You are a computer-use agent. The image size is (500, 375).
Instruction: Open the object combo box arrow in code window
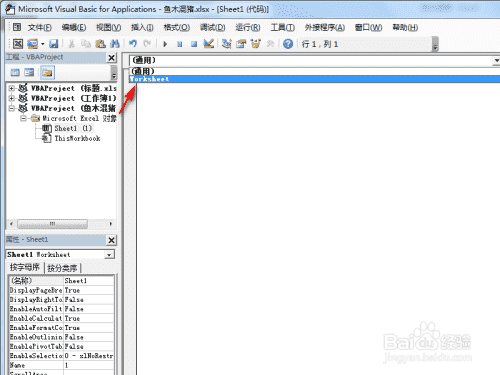(496, 61)
